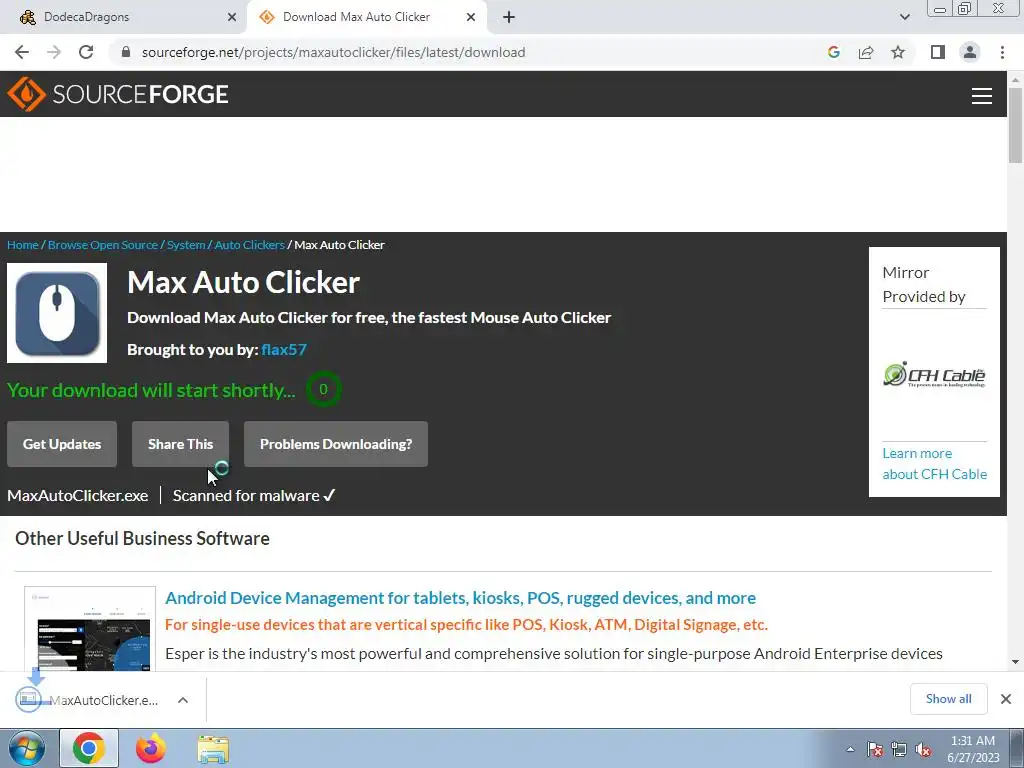1024x768 pixels.
Task: Click the Share This button
Action: [180, 444]
